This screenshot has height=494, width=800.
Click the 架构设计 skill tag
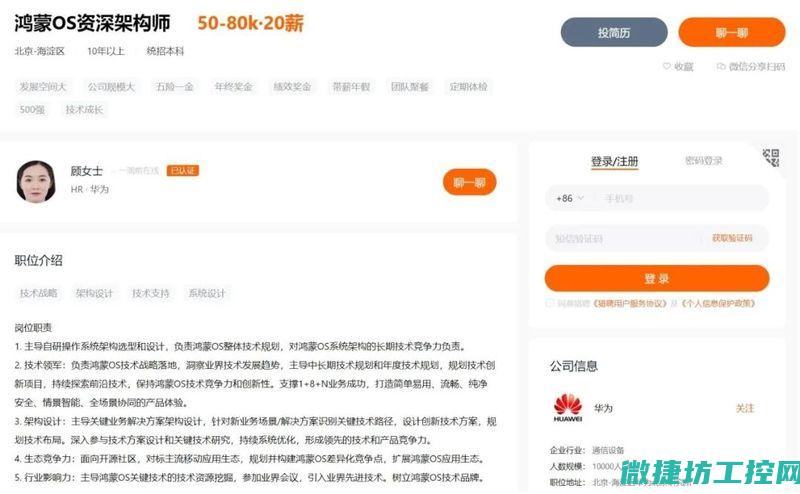[94, 293]
